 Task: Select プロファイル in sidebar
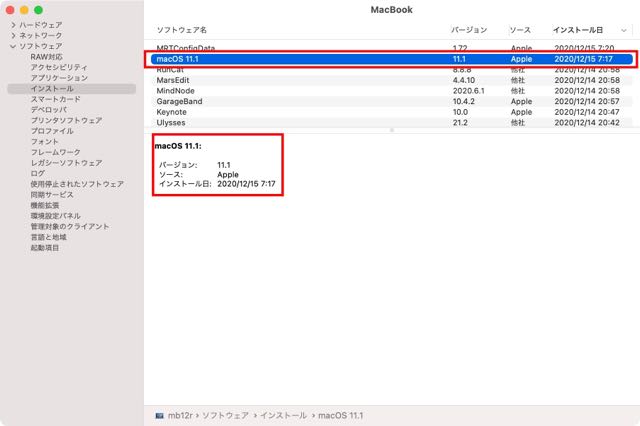pyautogui.click(x=52, y=131)
